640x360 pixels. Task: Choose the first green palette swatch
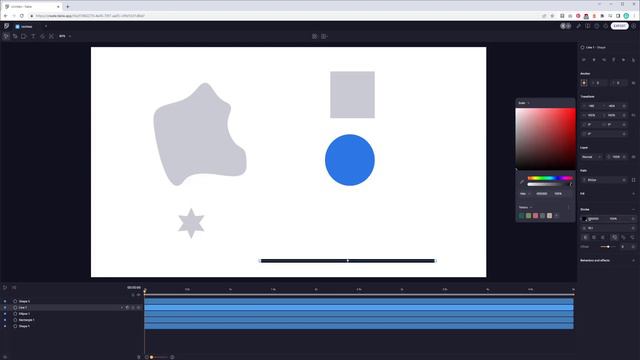[522, 216]
